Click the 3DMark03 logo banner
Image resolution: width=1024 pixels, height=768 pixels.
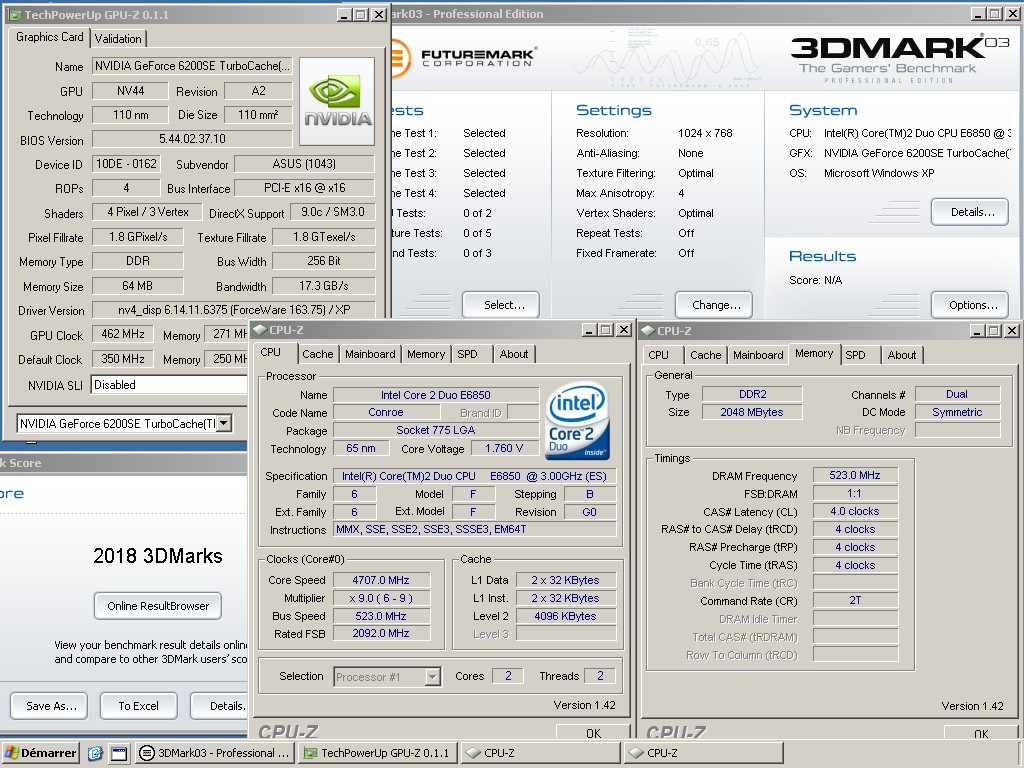point(898,59)
